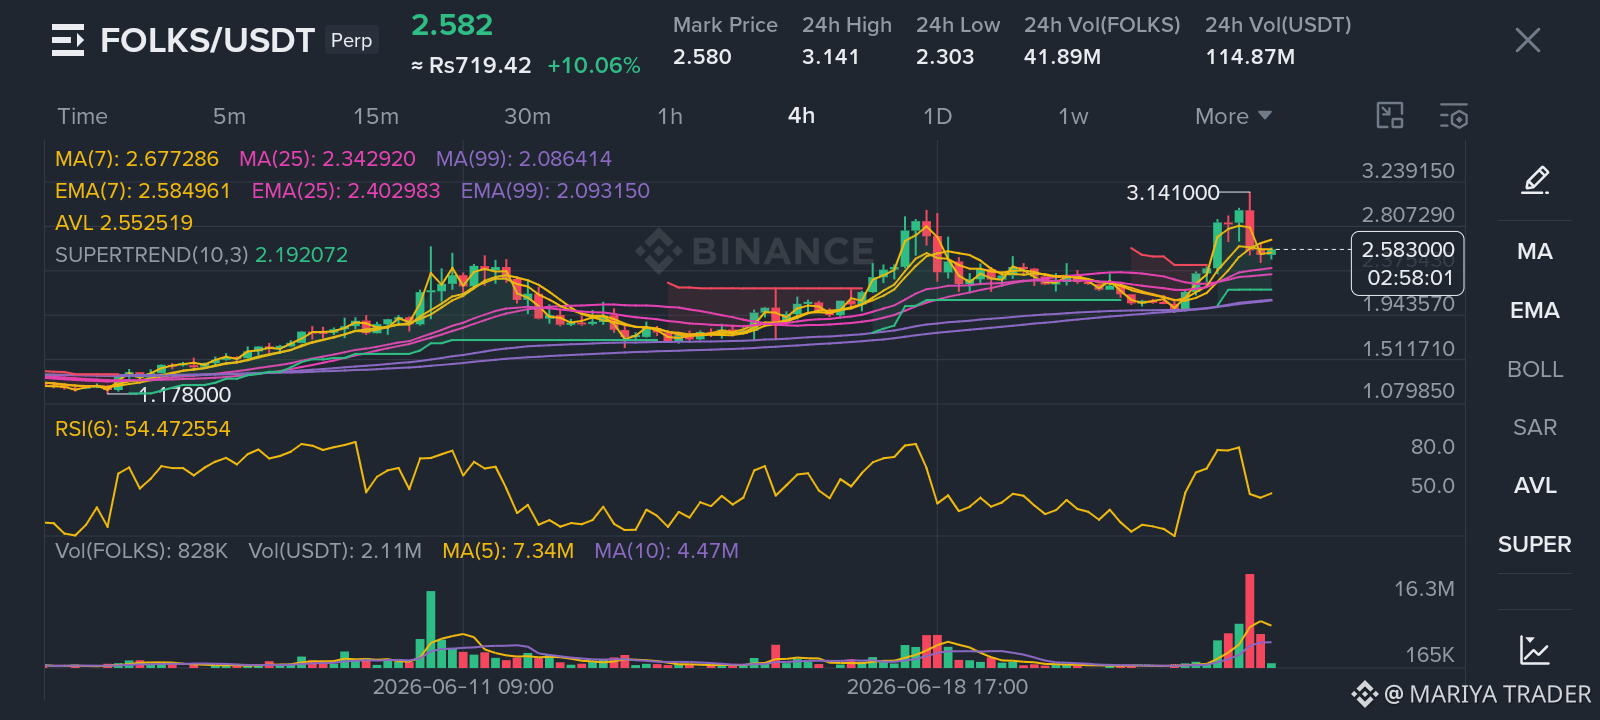Click the volume MA(10): 4.47M label
Image resolution: width=1600 pixels, height=720 pixels.
666,551
